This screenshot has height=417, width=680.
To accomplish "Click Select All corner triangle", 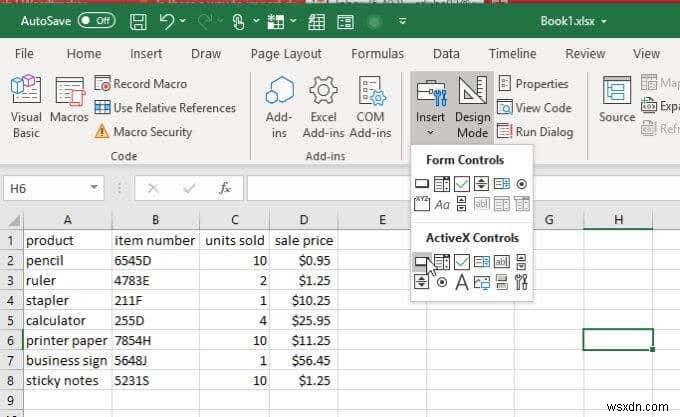I will pyautogui.click(x=14, y=220).
